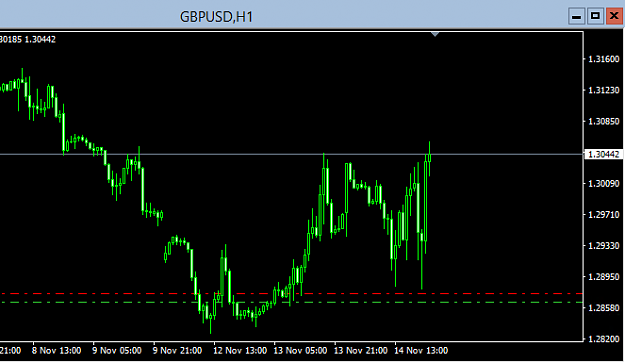Click the 8 Nov 13:00 time label
Screen dimensions: 625x363
click(56, 351)
